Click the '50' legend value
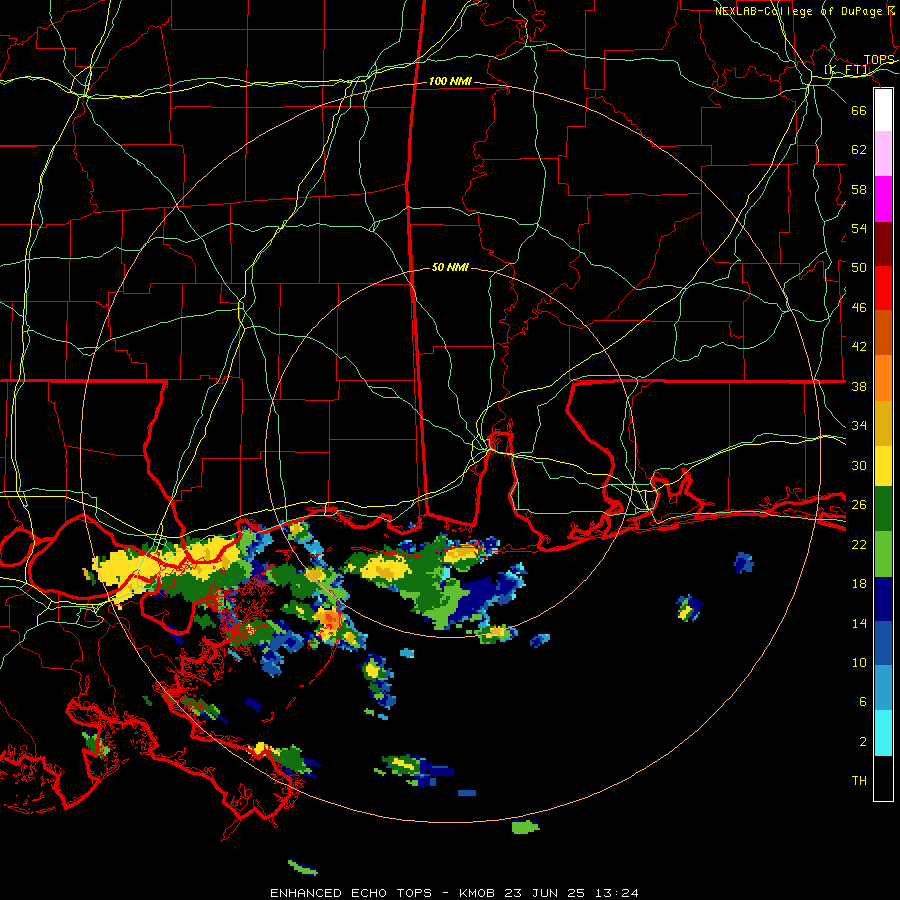This screenshot has width=900, height=900. [859, 268]
